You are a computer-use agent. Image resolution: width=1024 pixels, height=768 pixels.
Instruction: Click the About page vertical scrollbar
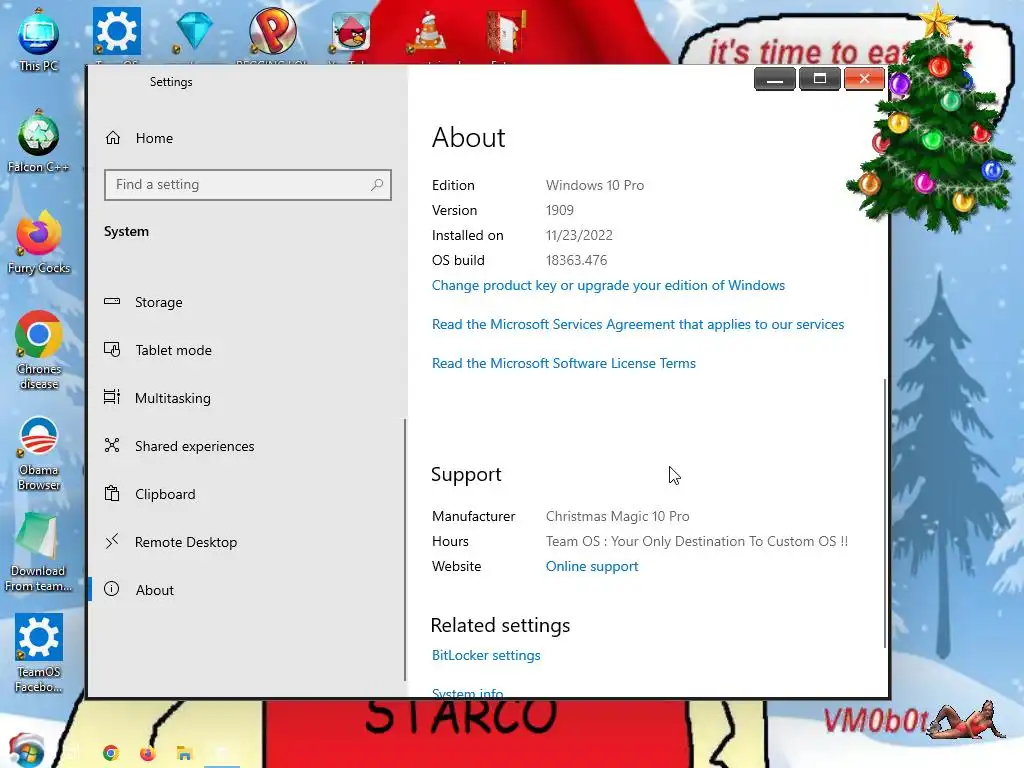885,513
